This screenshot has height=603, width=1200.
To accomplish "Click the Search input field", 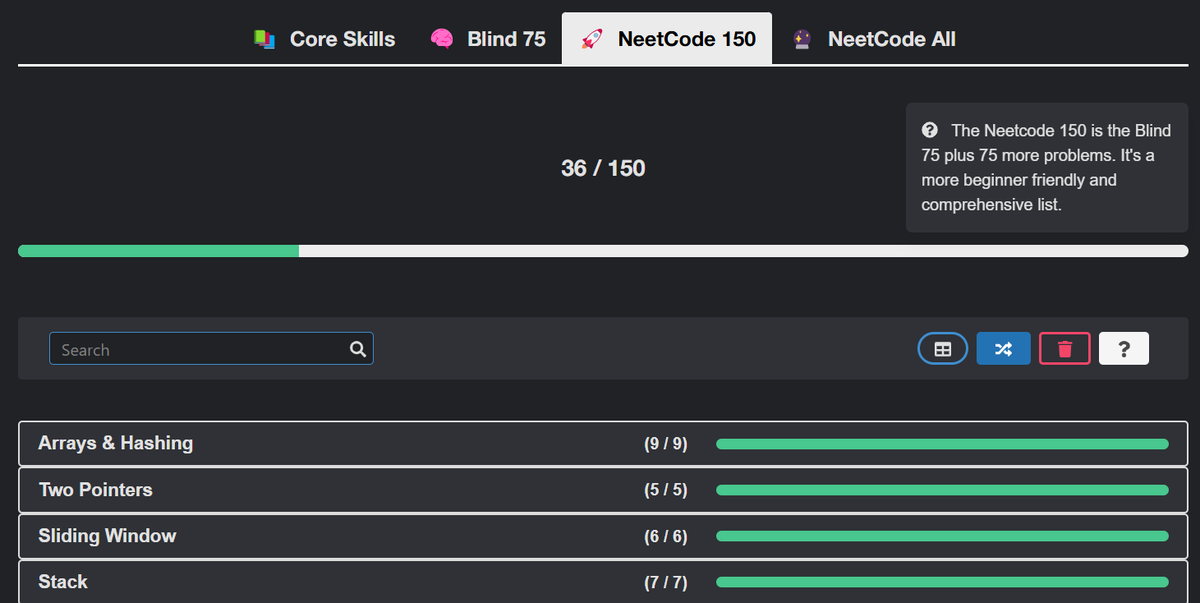I will pyautogui.click(x=211, y=349).
